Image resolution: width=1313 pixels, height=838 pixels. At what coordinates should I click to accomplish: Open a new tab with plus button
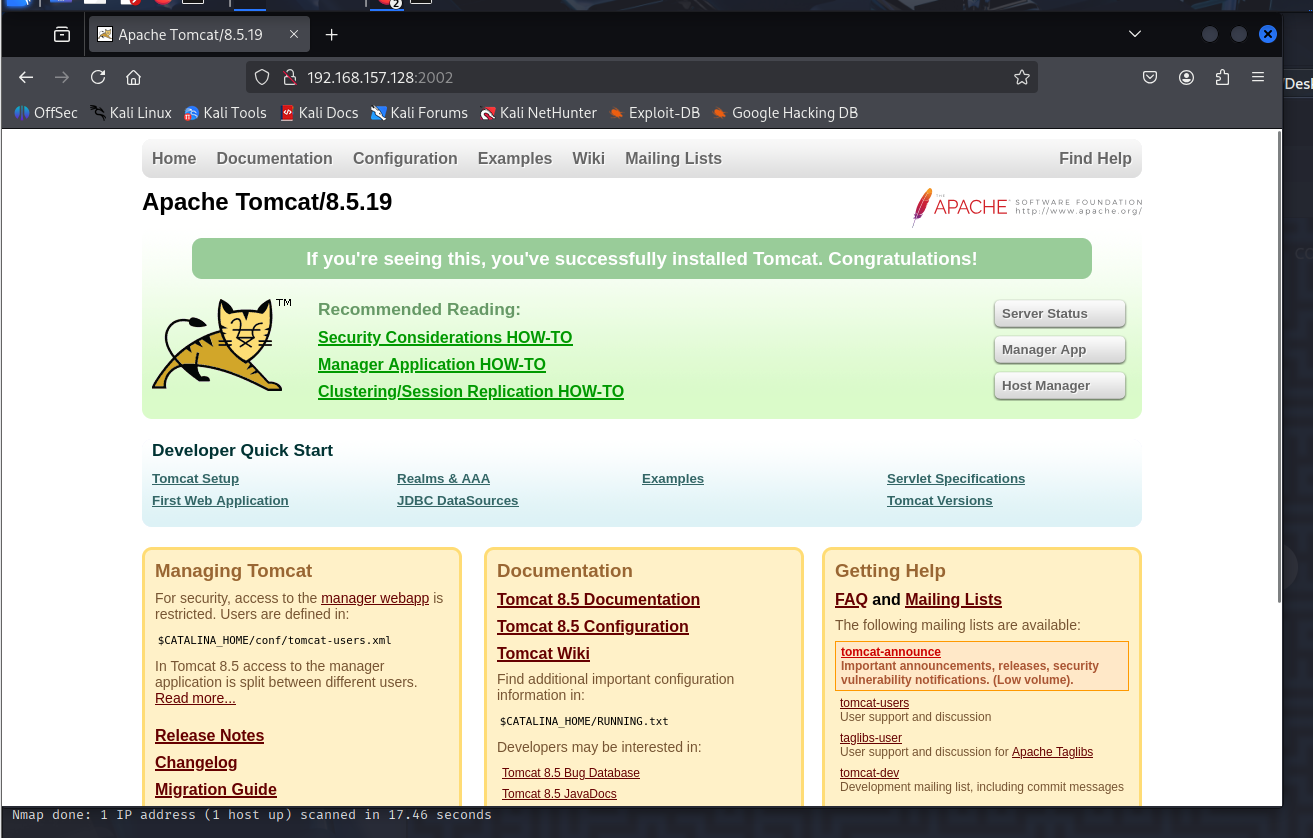[x=332, y=34]
